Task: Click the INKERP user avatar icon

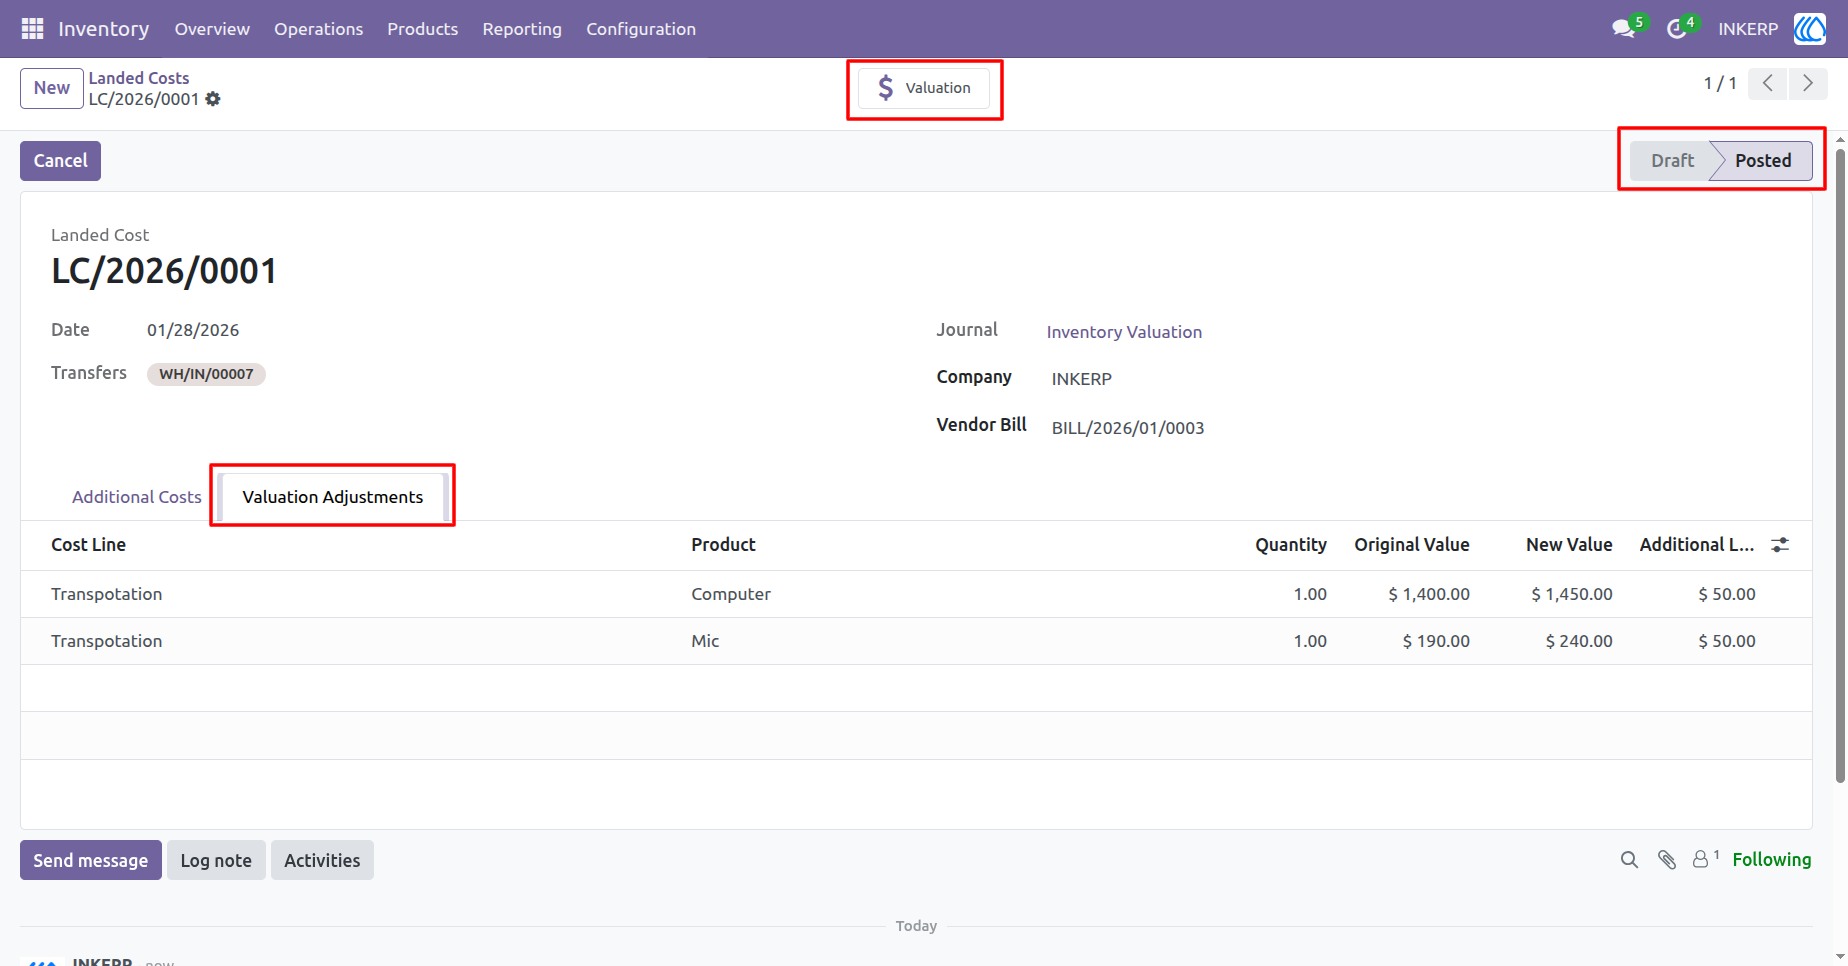Action: 1809,29
